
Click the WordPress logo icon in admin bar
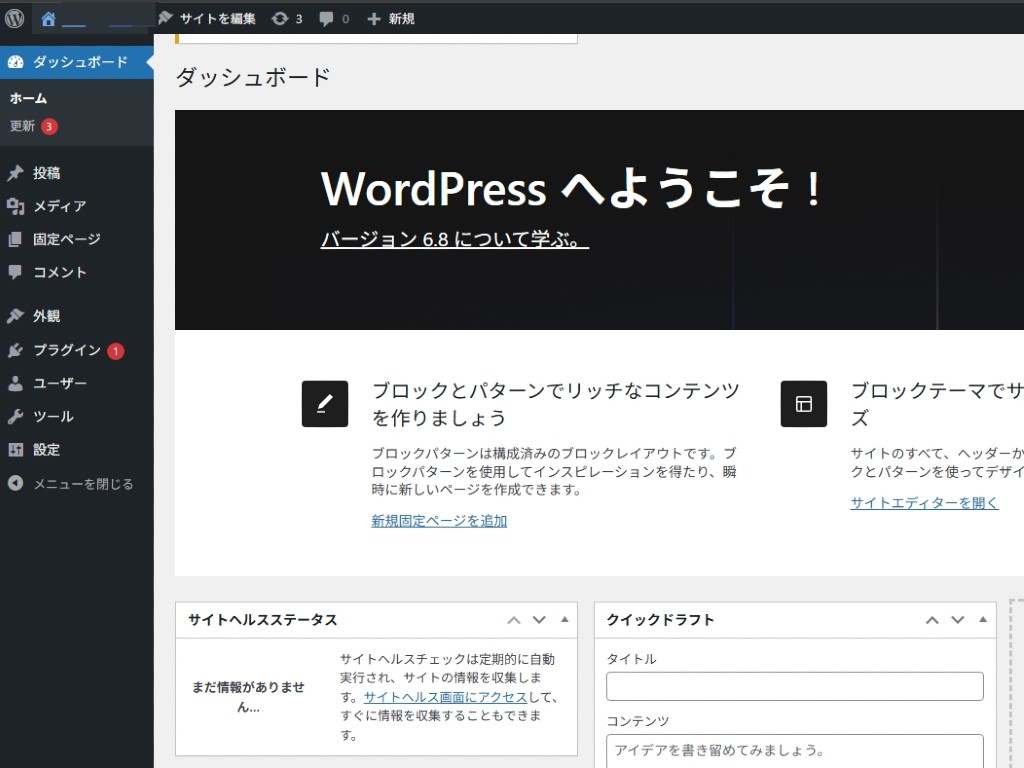[14, 18]
